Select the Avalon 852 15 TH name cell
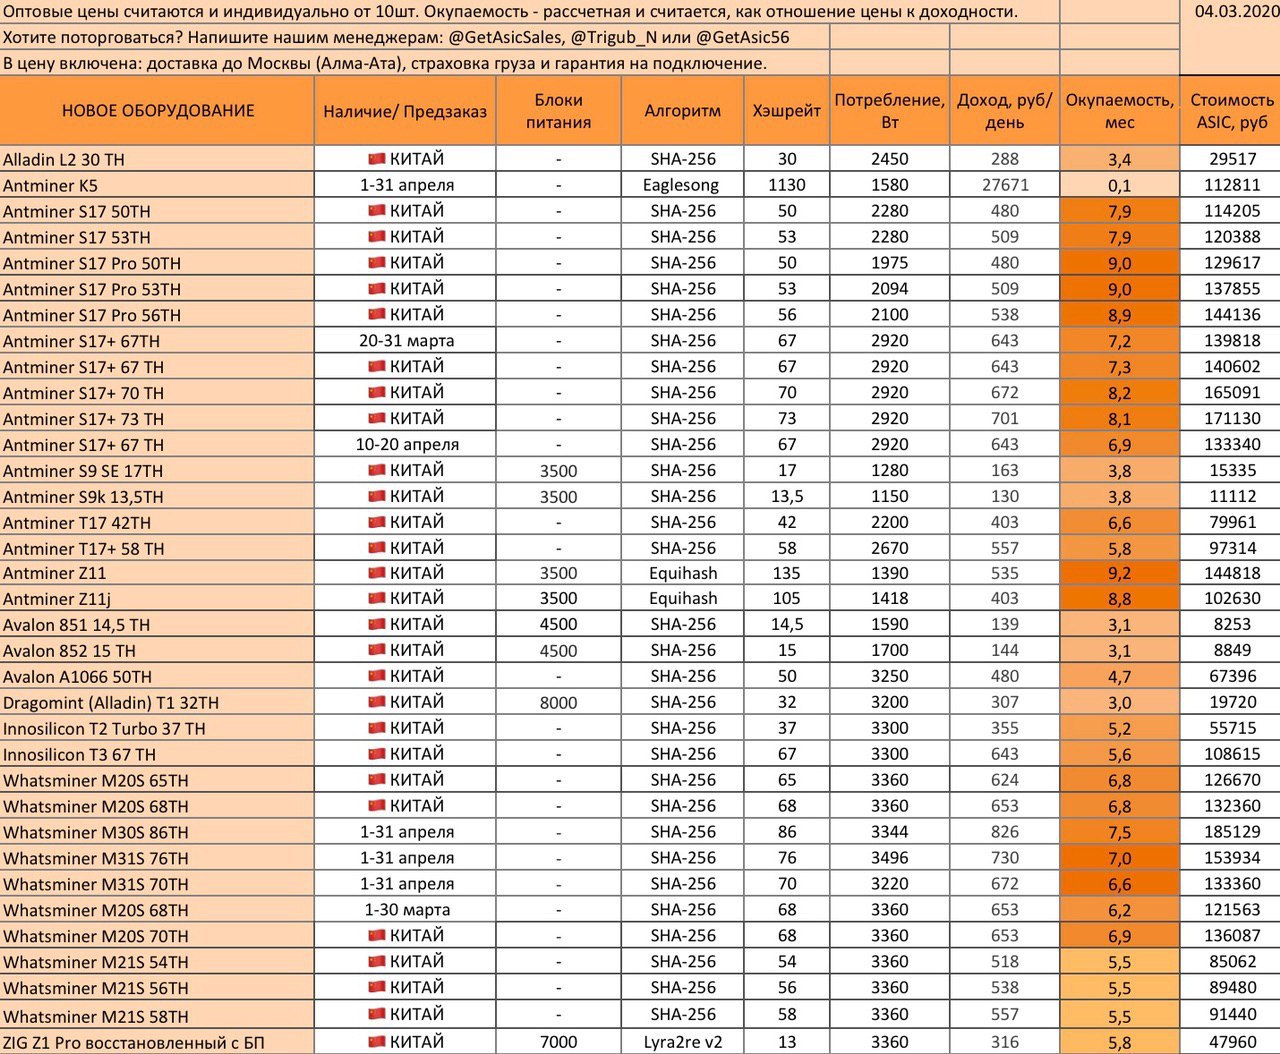 click(x=157, y=651)
